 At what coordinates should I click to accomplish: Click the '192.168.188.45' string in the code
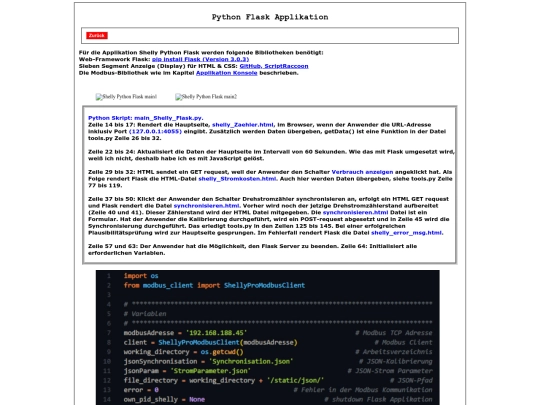(x=216, y=333)
